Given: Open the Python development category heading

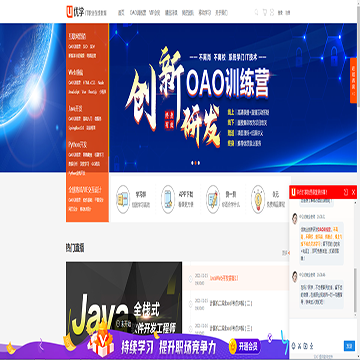Looking at the screenshot, I should click(77, 145).
